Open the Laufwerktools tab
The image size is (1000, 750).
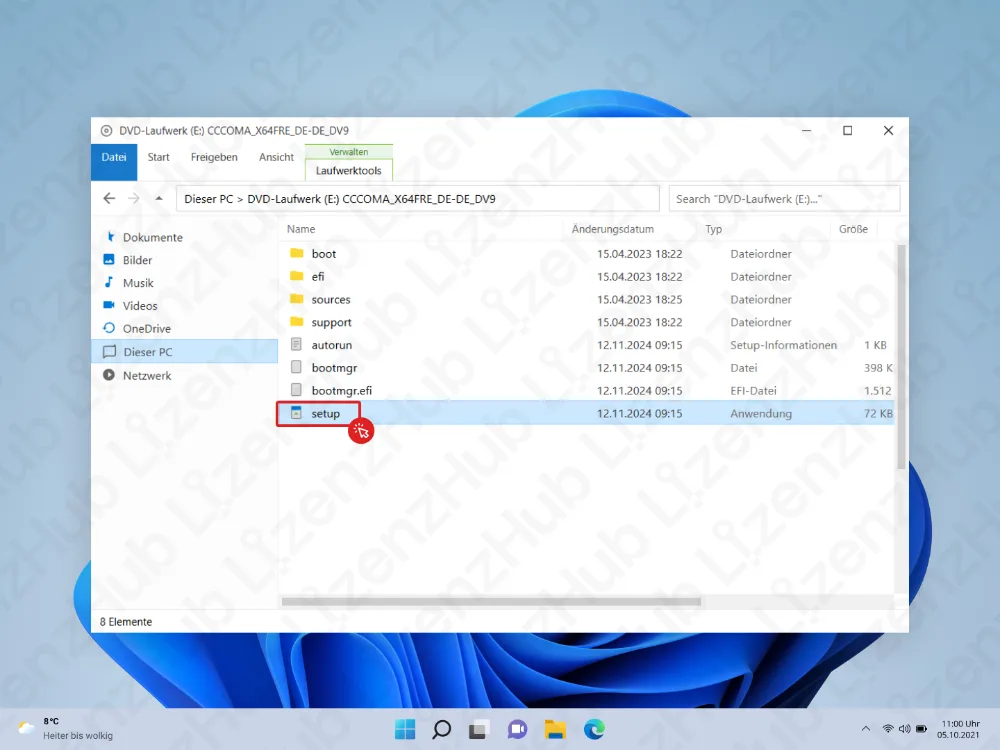(348, 170)
